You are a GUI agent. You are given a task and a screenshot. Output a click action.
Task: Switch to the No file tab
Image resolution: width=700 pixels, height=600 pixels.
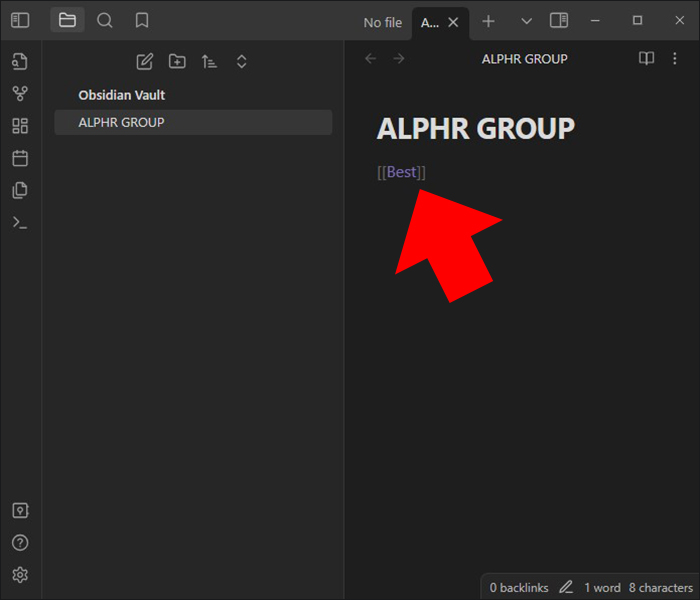tap(383, 22)
